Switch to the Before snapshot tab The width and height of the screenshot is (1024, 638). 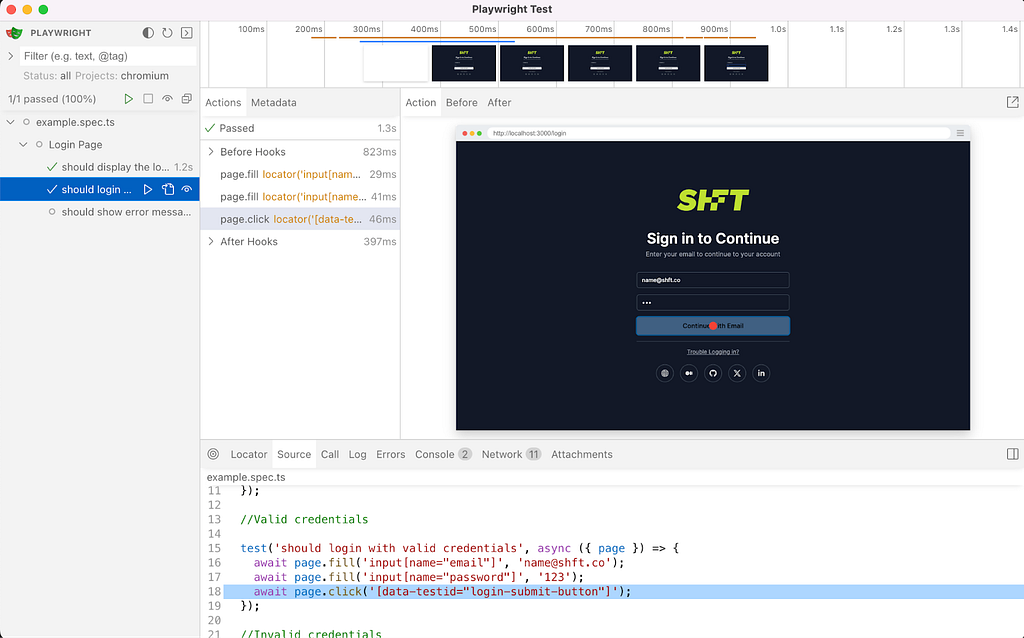coord(462,103)
